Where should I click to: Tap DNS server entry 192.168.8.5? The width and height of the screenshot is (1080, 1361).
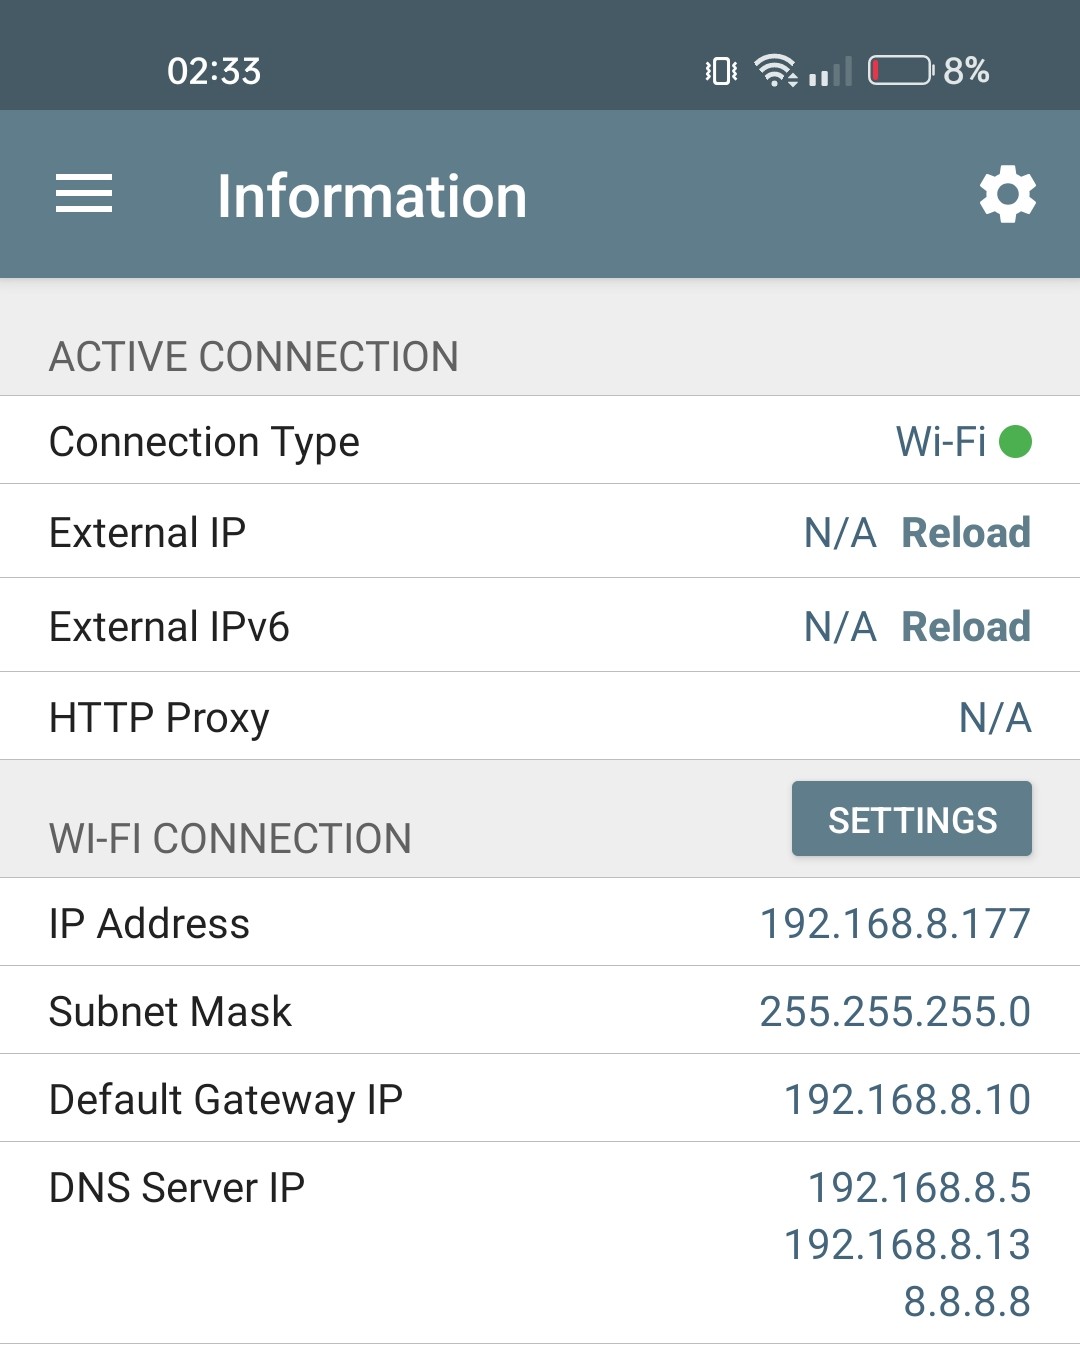coord(919,1187)
